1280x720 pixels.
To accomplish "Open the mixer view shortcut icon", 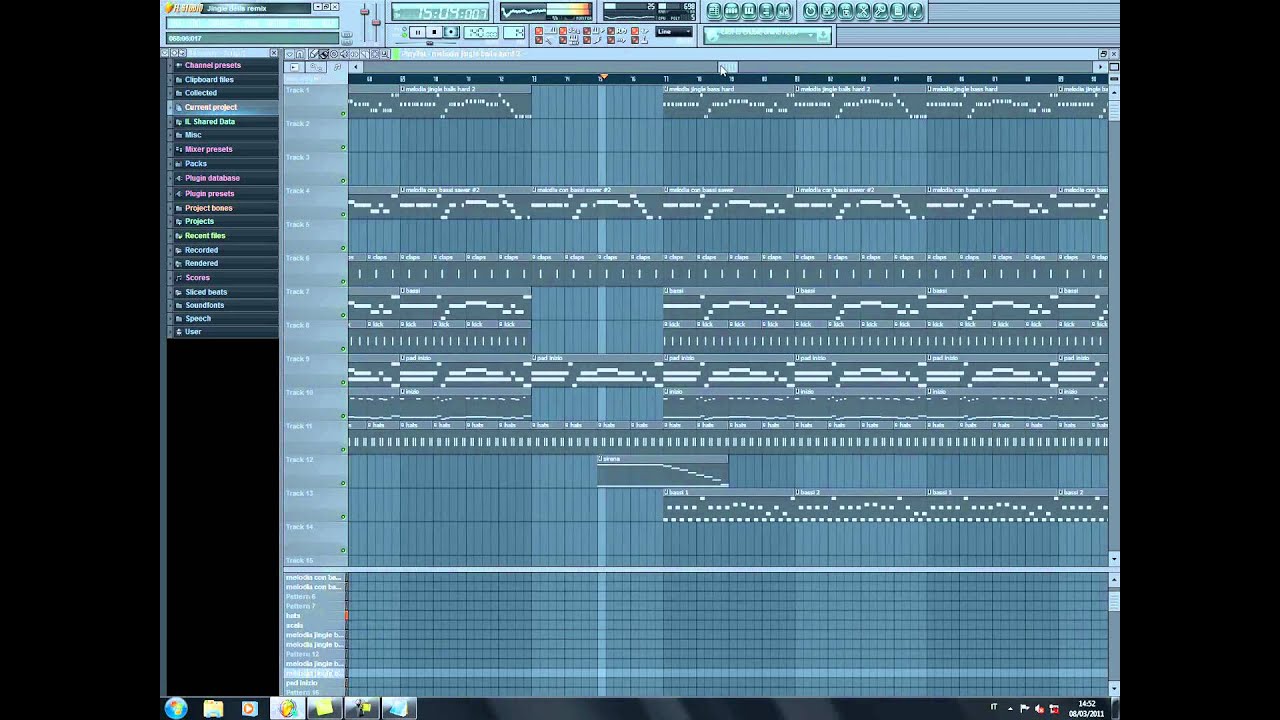I will click(x=784, y=11).
